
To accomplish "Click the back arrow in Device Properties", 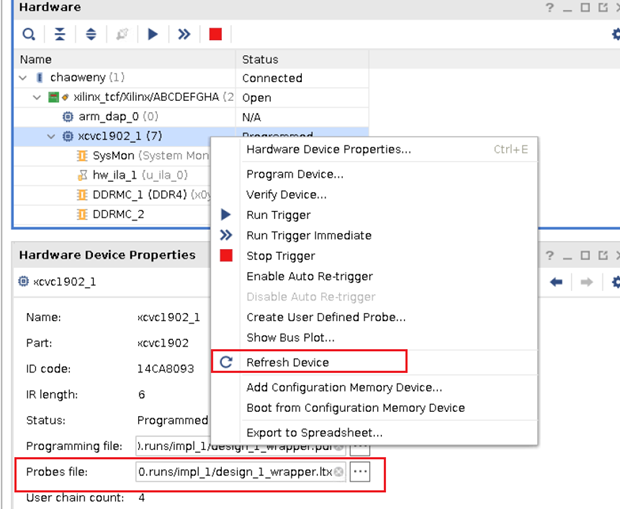I will (x=557, y=282).
